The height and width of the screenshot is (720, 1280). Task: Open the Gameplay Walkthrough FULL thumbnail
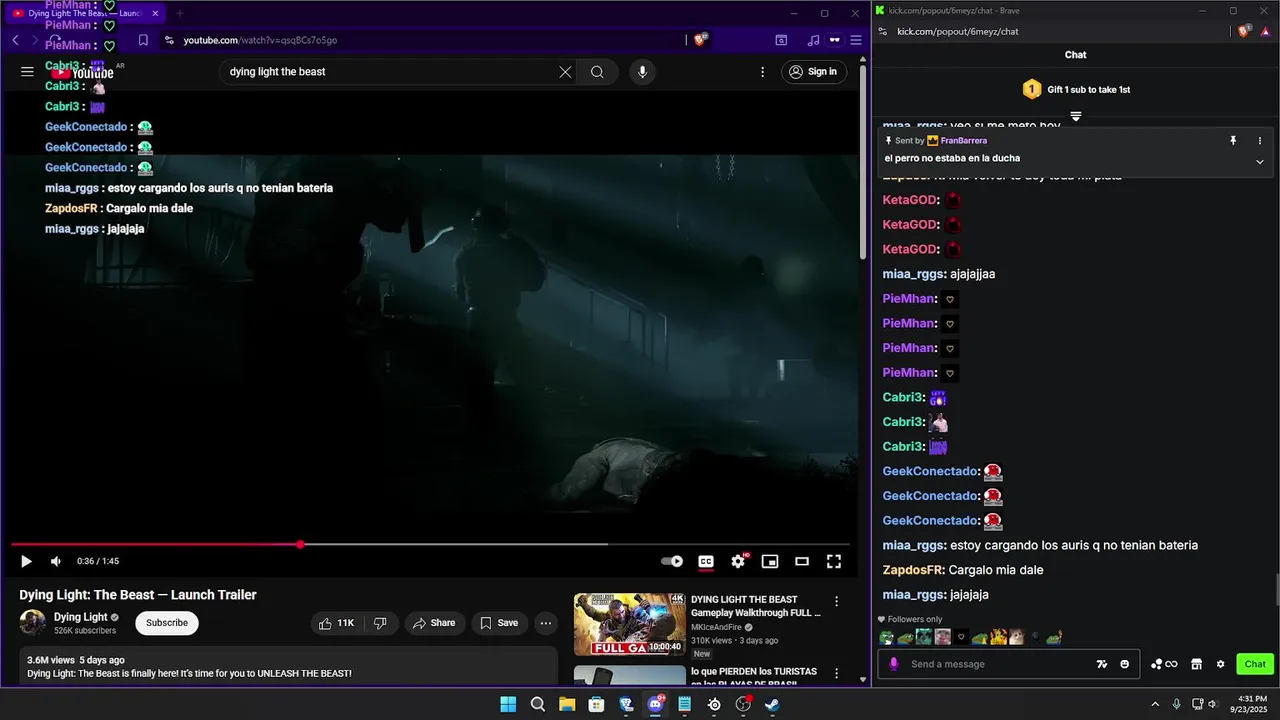(x=629, y=624)
